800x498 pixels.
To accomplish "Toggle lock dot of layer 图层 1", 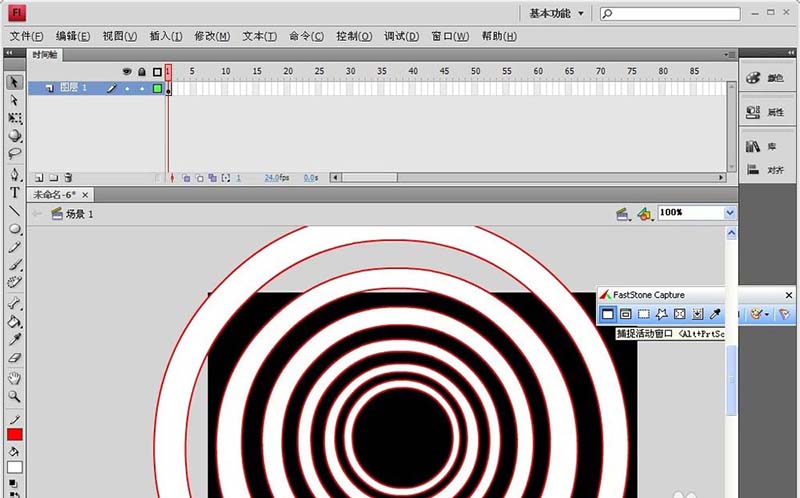I will [x=142, y=89].
